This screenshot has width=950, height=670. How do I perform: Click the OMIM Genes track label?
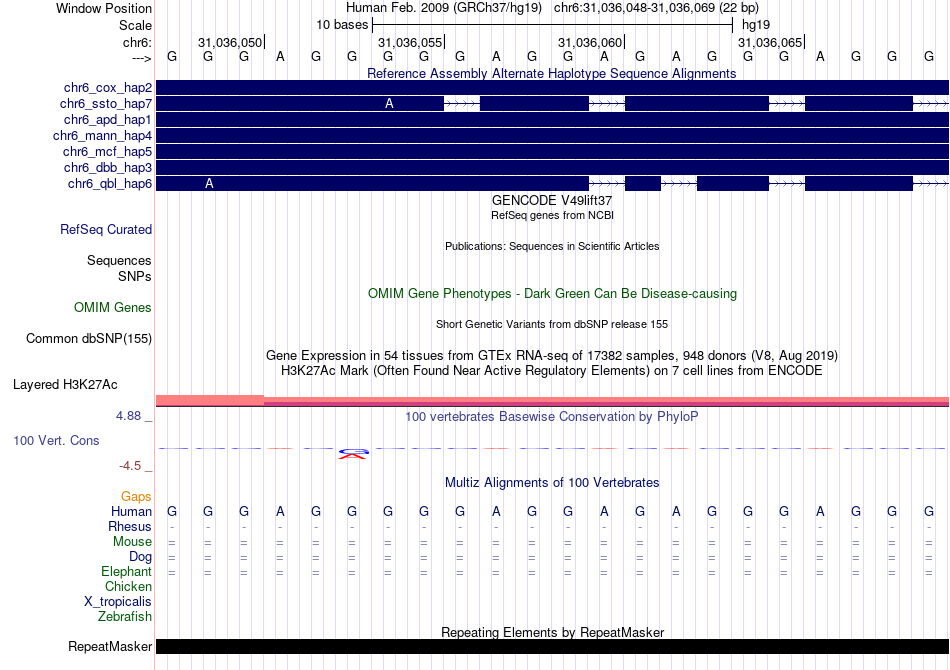(113, 308)
